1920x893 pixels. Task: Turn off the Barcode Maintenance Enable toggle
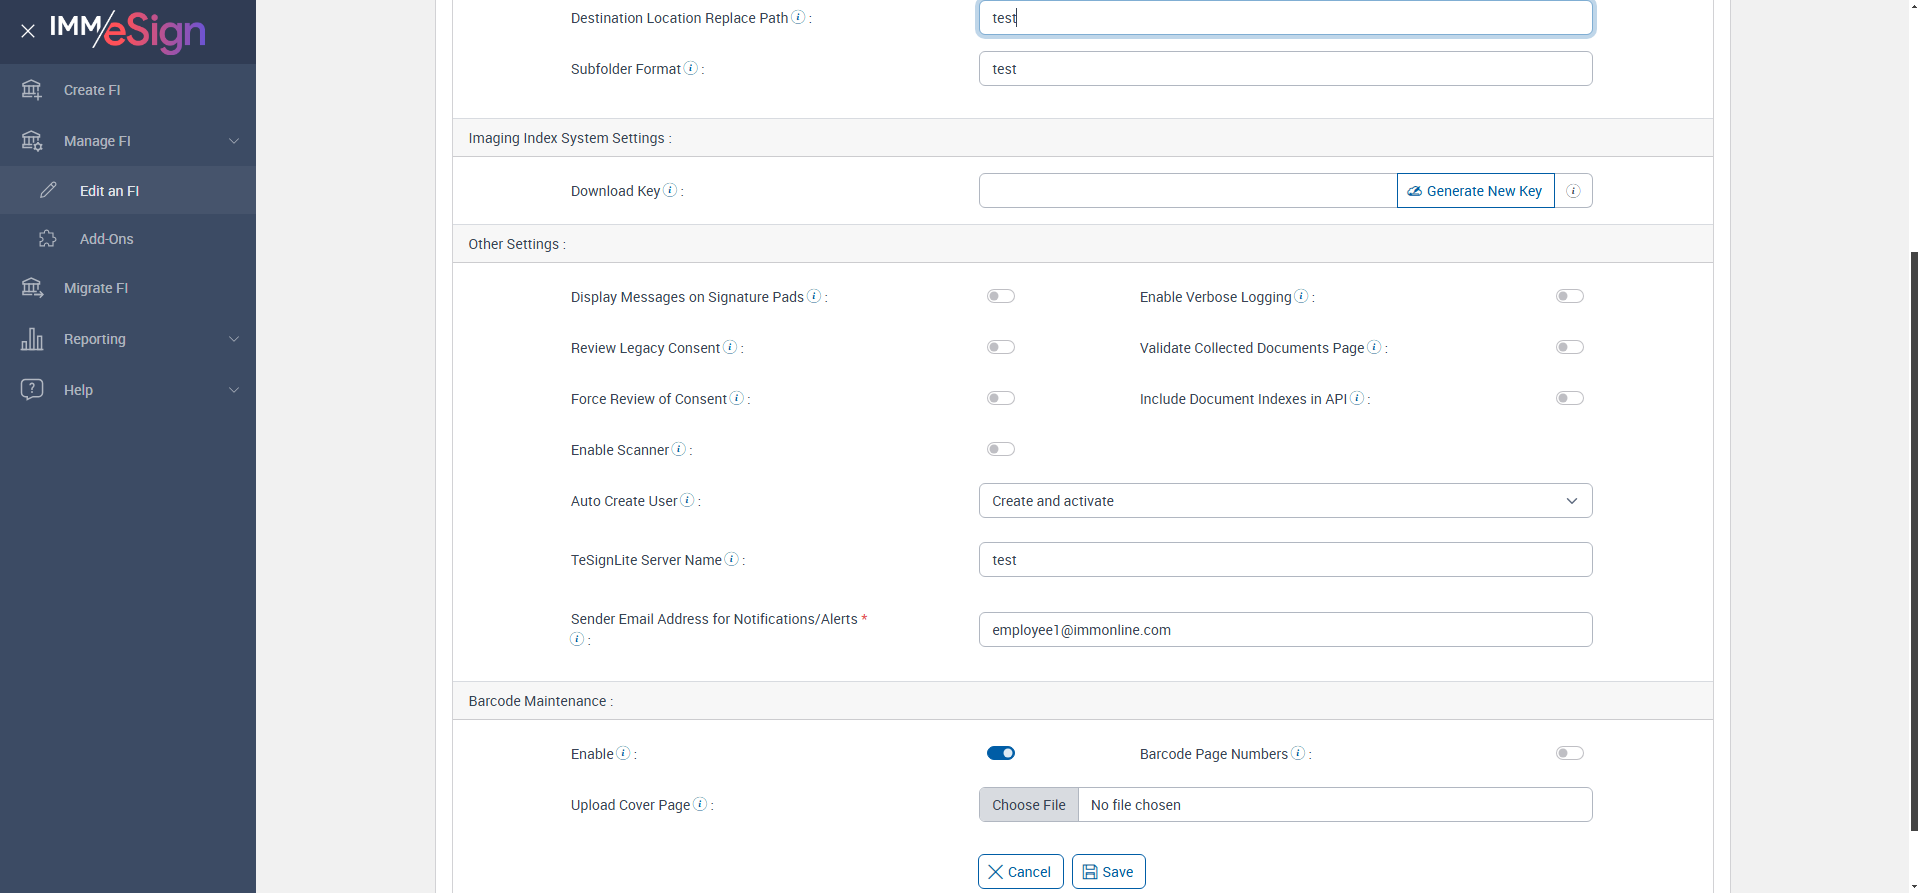[x=1000, y=753]
